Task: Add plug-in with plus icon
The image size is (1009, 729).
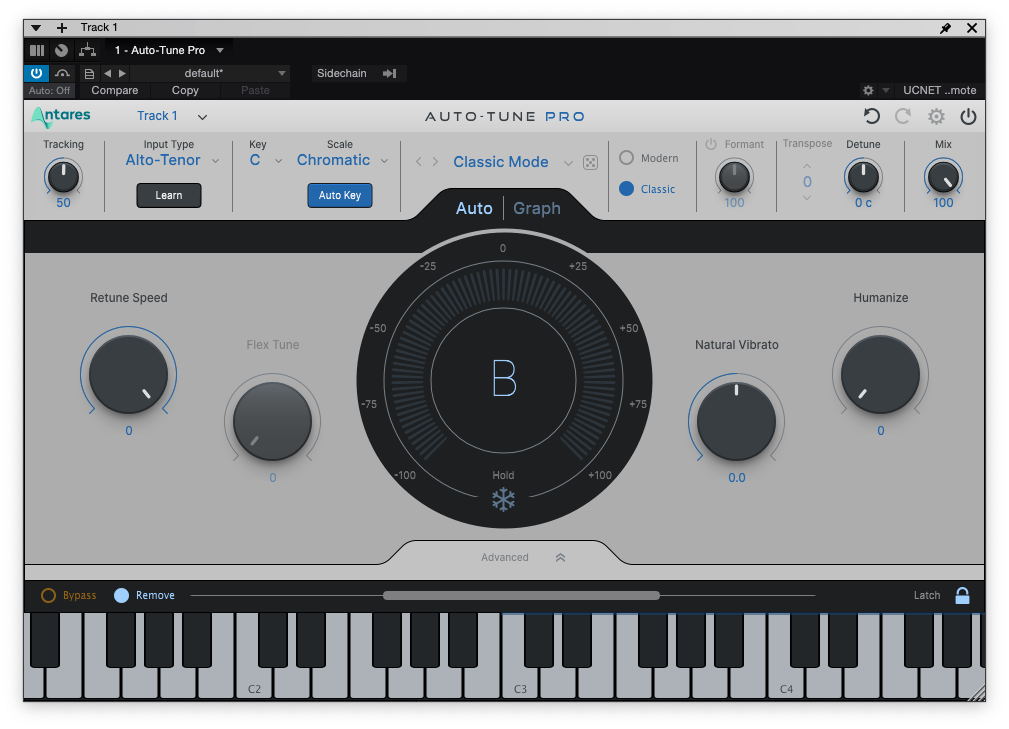Action: click(x=62, y=28)
